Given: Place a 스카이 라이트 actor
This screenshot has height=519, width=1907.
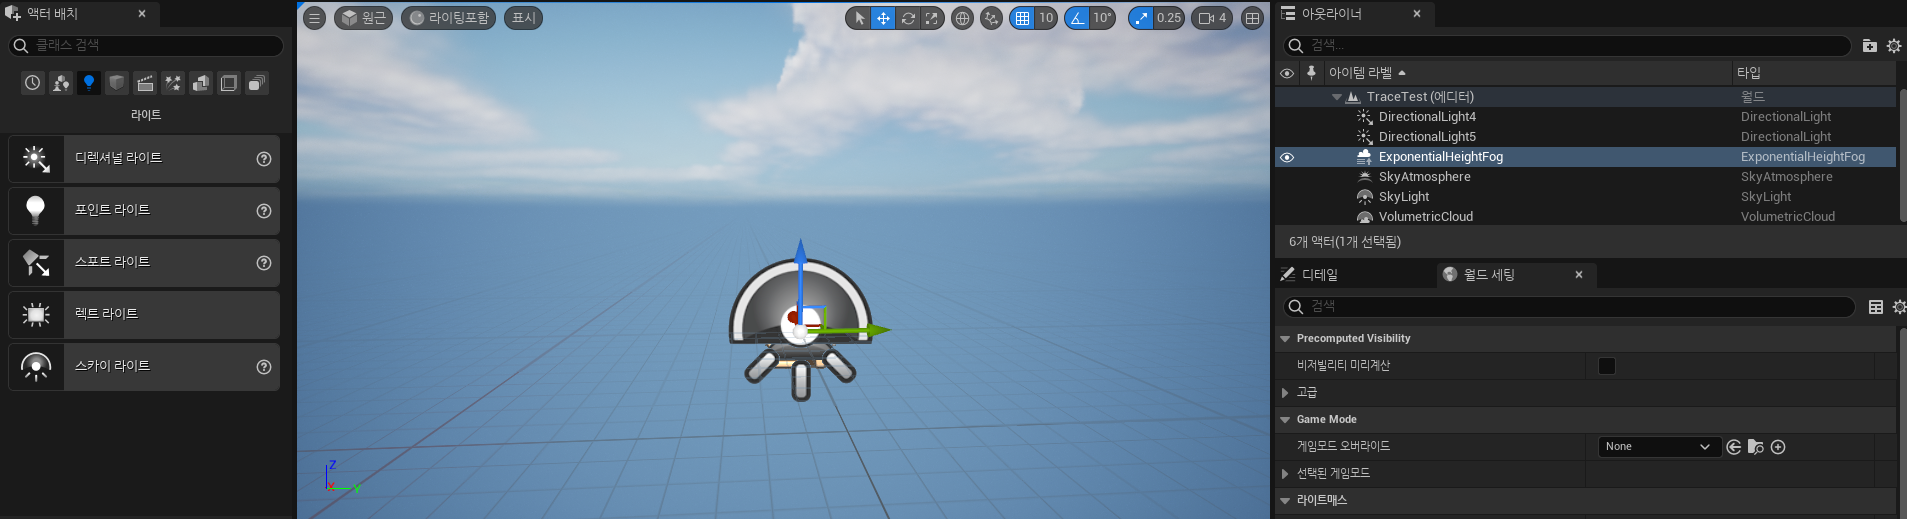Looking at the screenshot, I should [x=144, y=367].
